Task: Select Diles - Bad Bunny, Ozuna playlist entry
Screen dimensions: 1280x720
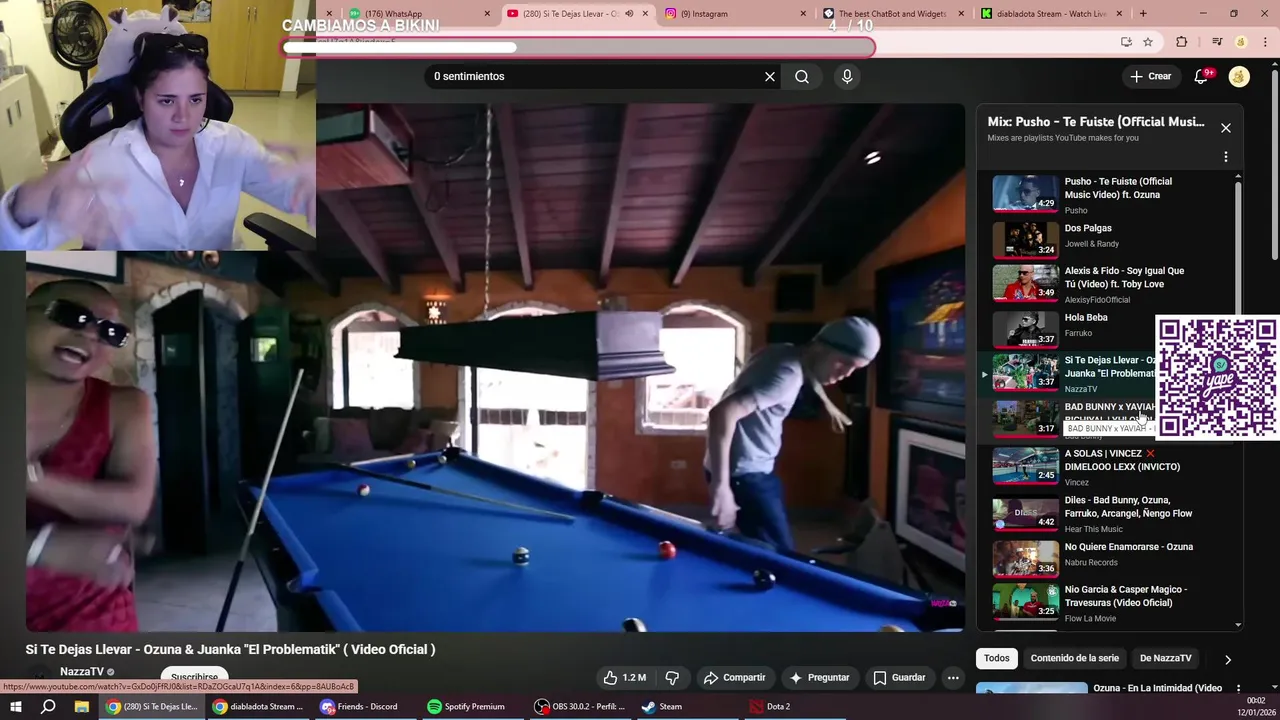Action: click(1108, 514)
